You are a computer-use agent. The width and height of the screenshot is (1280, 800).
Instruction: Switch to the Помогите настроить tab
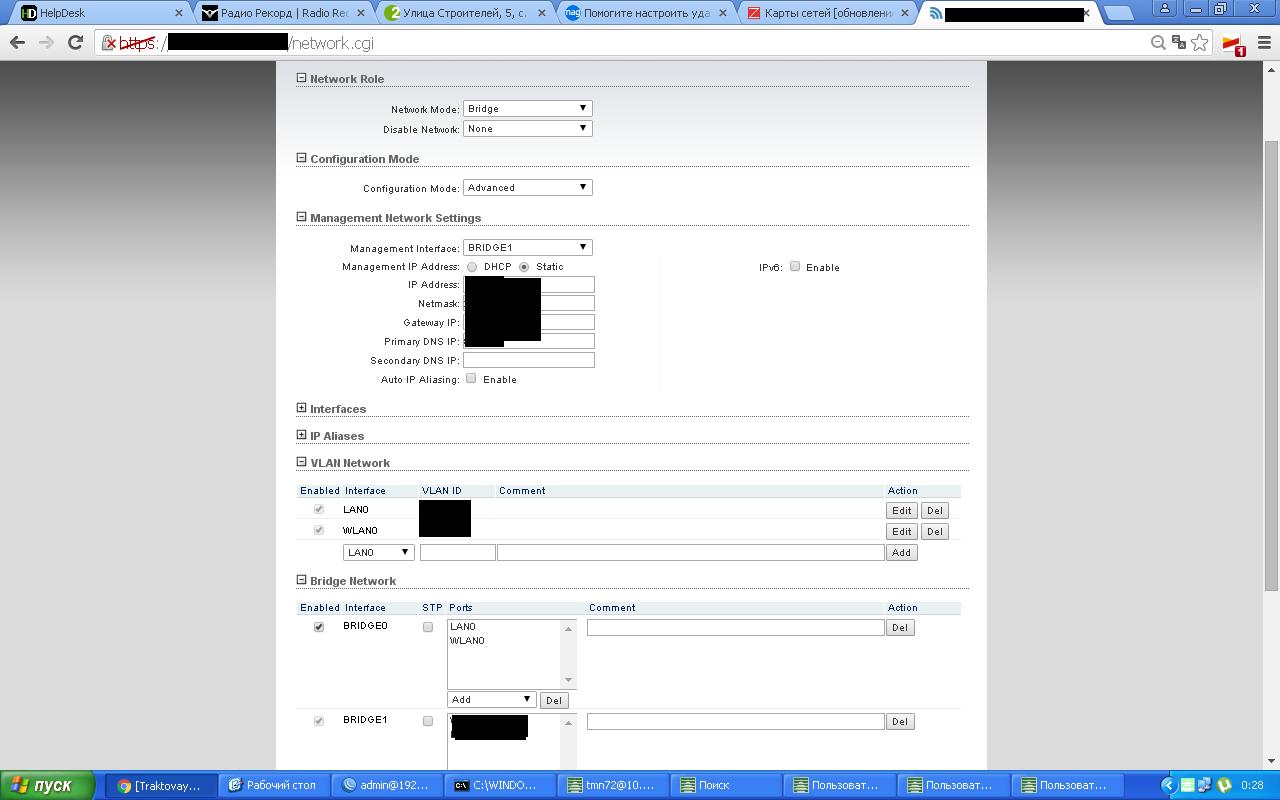click(644, 13)
